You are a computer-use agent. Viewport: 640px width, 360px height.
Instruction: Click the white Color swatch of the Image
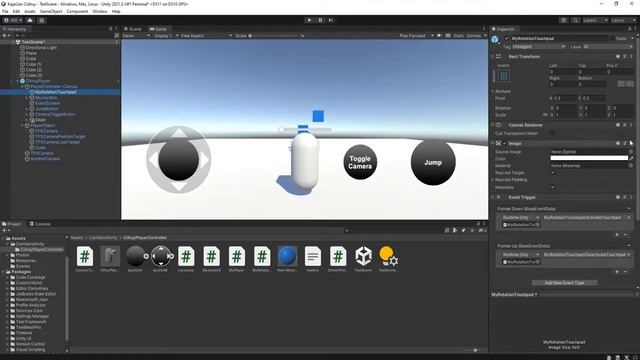tap(589, 158)
